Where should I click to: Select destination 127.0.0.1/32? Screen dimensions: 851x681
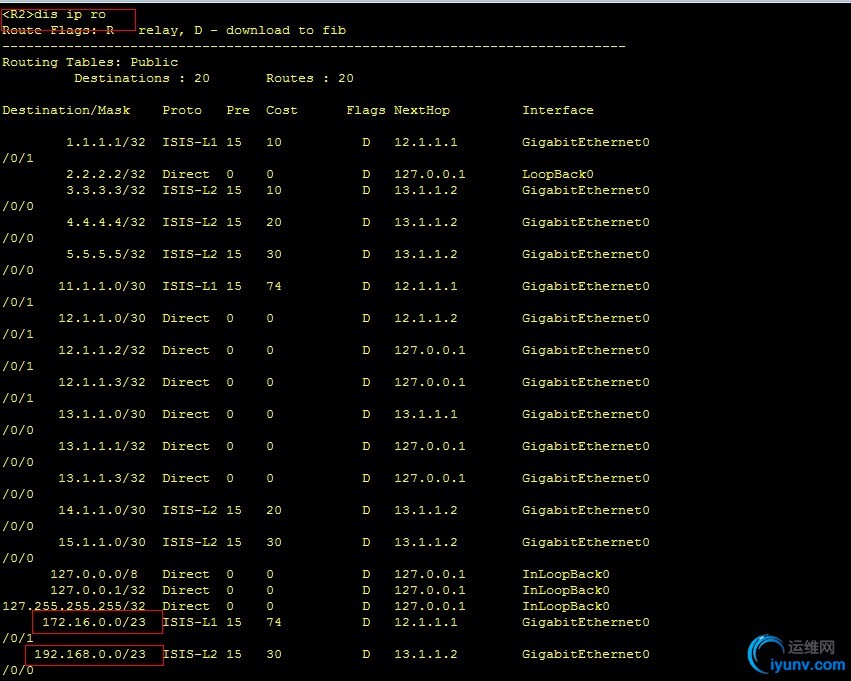[98, 590]
